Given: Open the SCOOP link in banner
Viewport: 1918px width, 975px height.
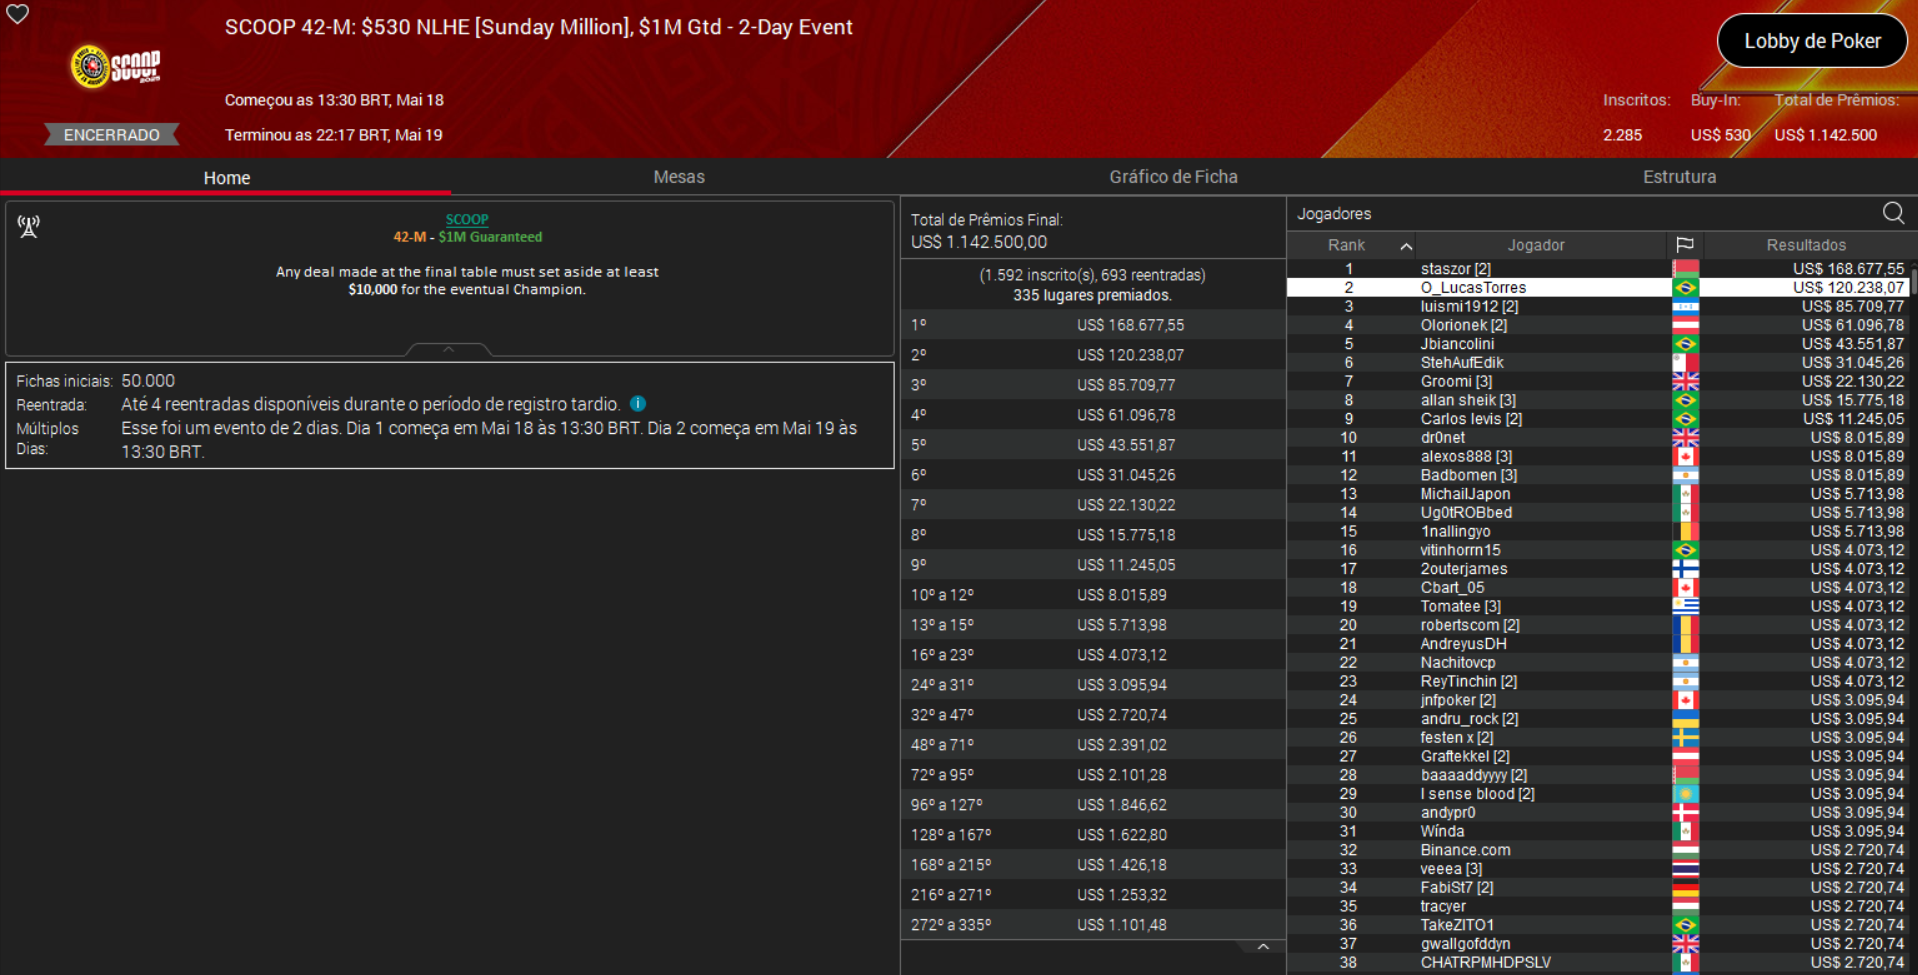Looking at the screenshot, I should [x=467, y=219].
